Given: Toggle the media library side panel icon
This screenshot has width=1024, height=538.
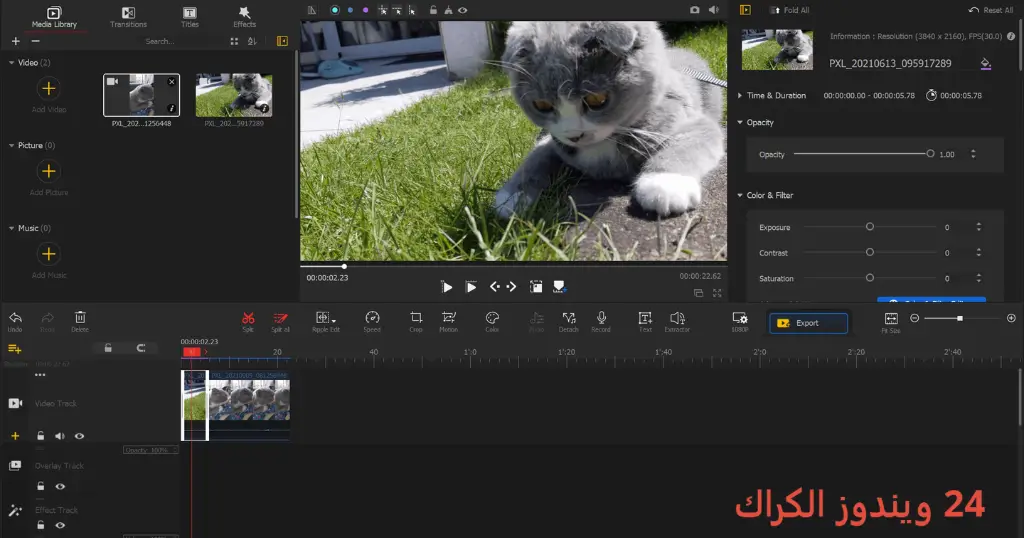Looking at the screenshot, I should (282, 41).
